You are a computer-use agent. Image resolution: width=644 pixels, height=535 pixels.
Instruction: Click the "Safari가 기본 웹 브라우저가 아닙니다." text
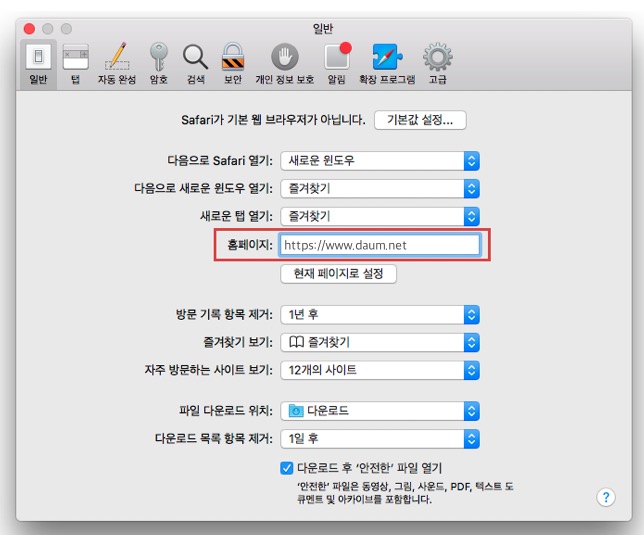pos(273,120)
